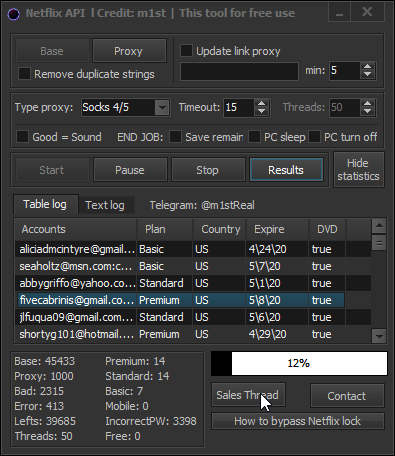Viewport: 395px width, 456px height.
Task: Click the disabled Base button
Action: tap(52, 51)
